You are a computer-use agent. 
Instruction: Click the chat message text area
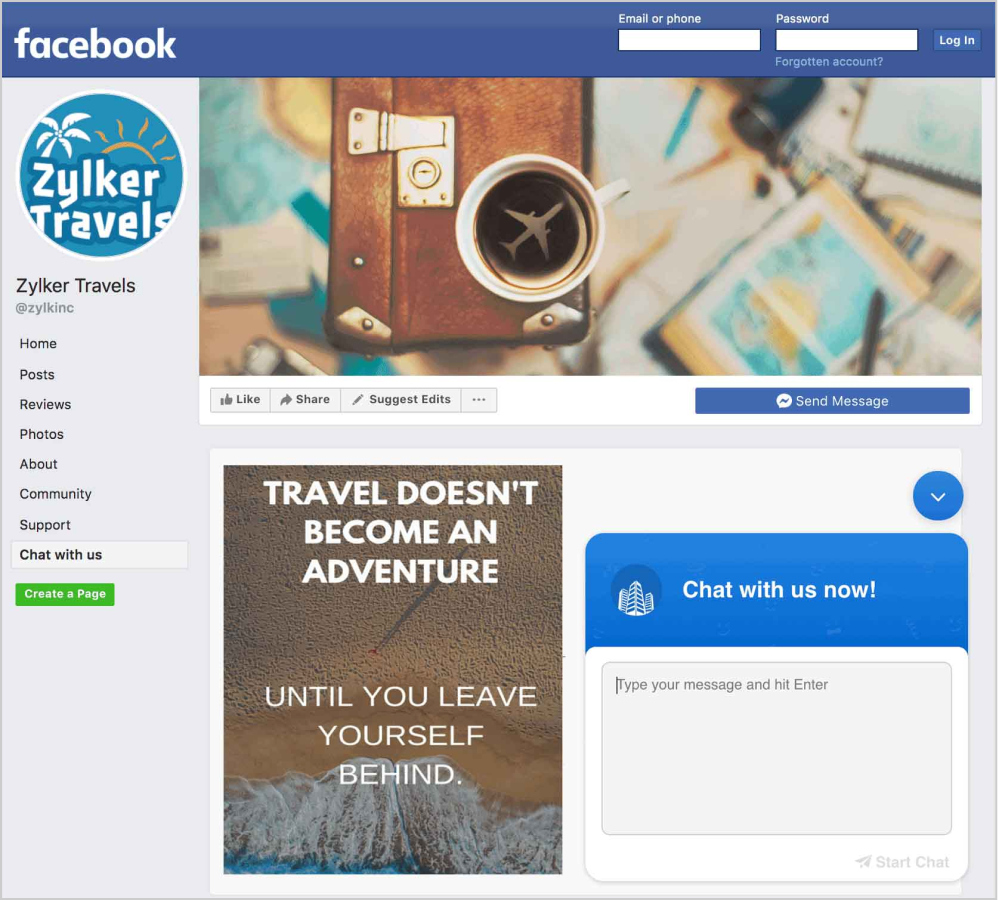click(777, 749)
